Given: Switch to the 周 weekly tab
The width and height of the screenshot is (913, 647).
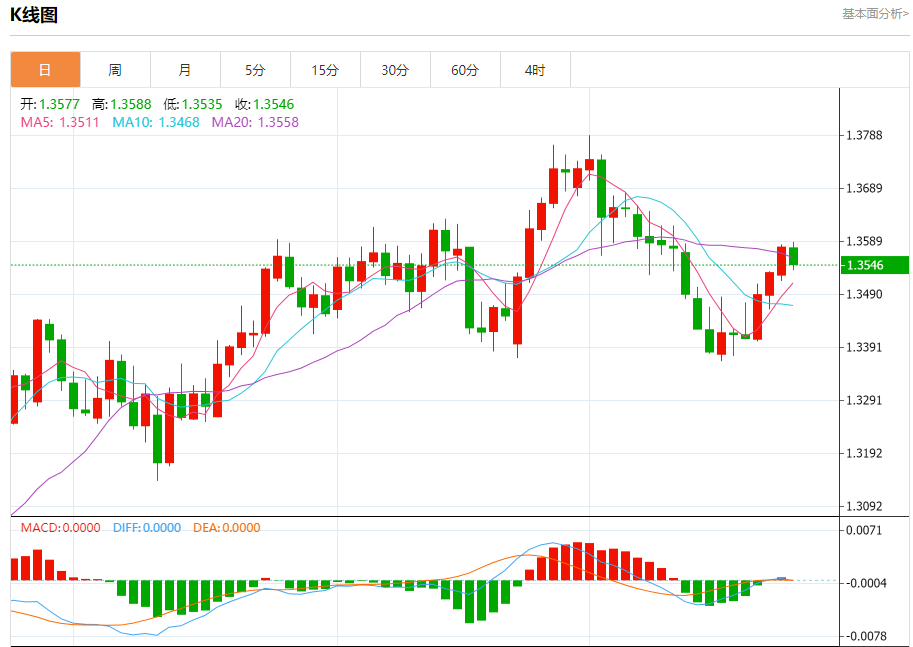Looking at the screenshot, I should 115,70.
